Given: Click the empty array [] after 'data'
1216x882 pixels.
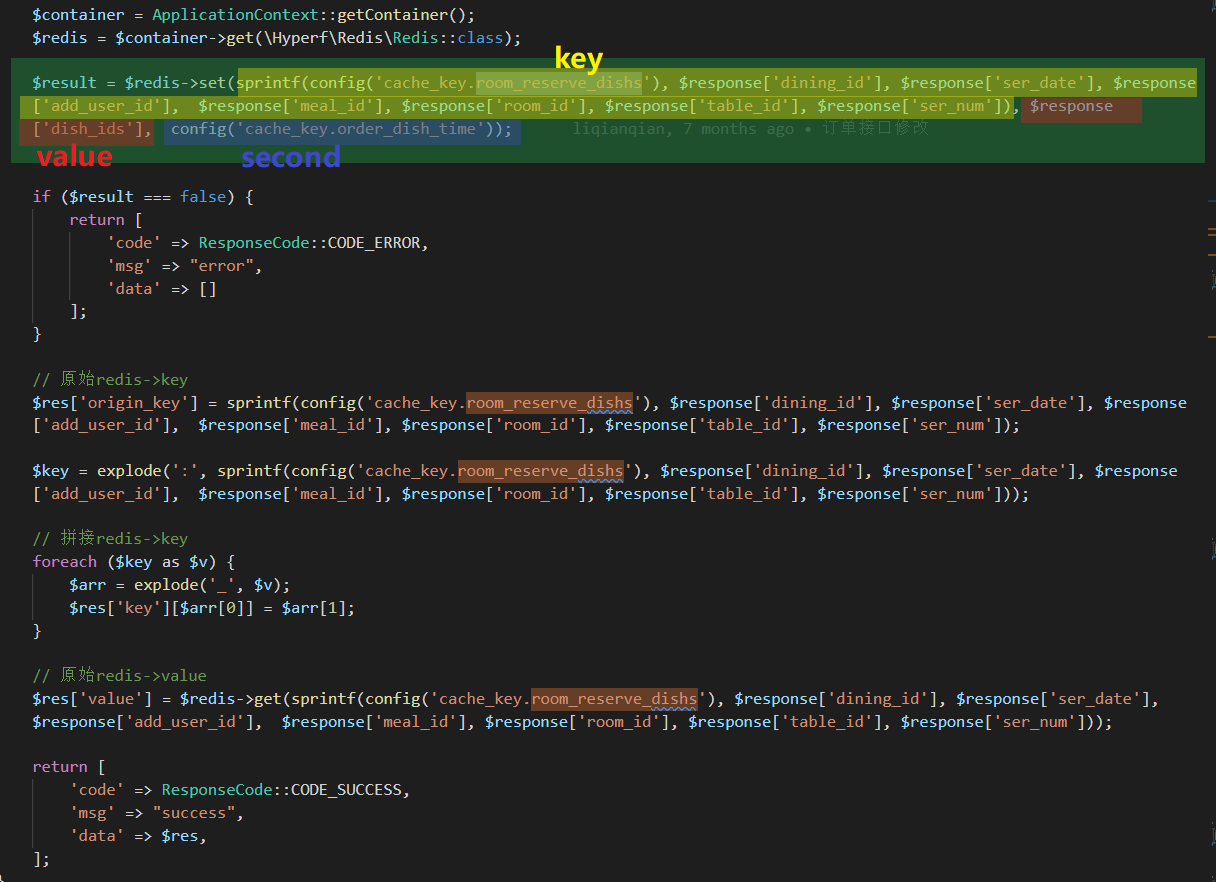Looking at the screenshot, I should pyautogui.click(x=207, y=289).
